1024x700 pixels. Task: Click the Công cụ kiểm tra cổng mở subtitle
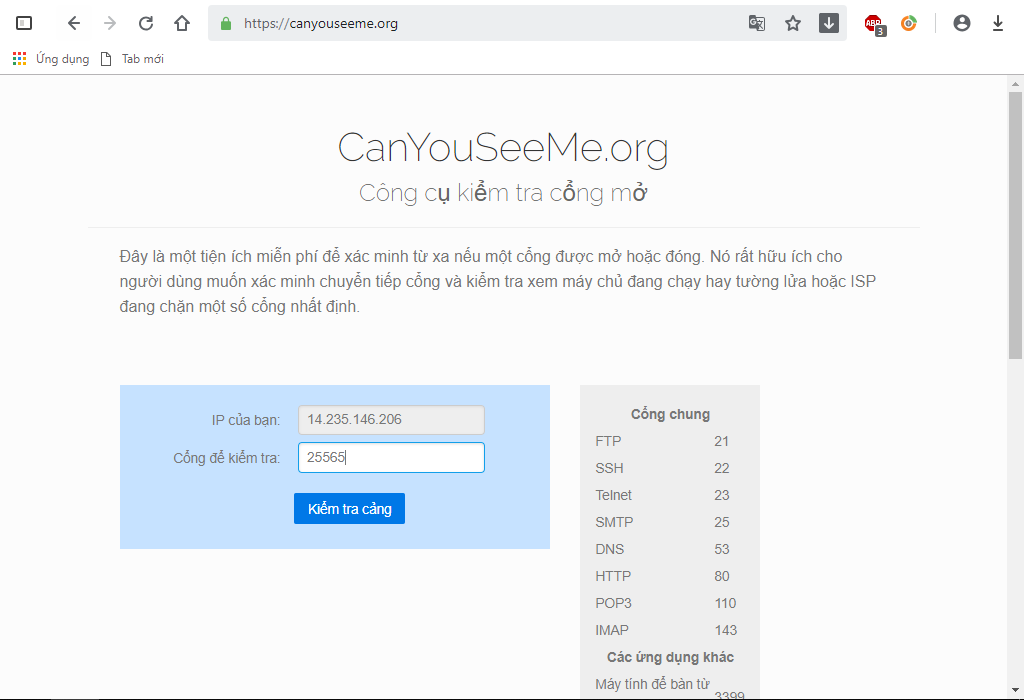click(503, 193)
